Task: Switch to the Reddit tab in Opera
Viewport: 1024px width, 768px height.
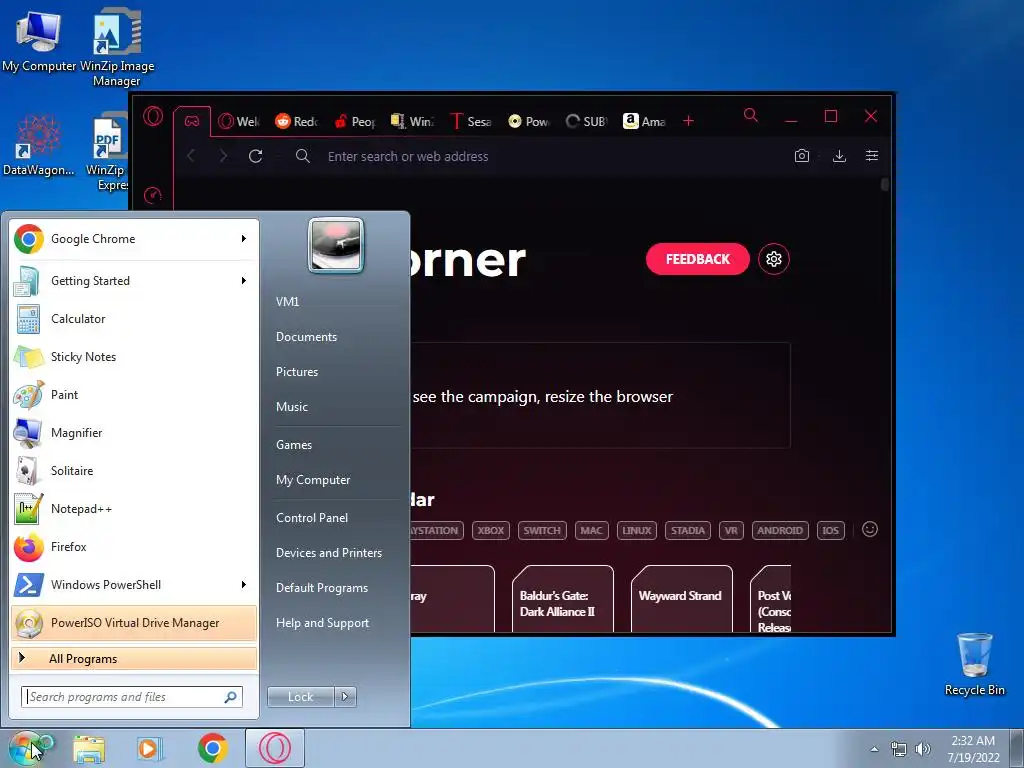Action: tap(296, 121)
